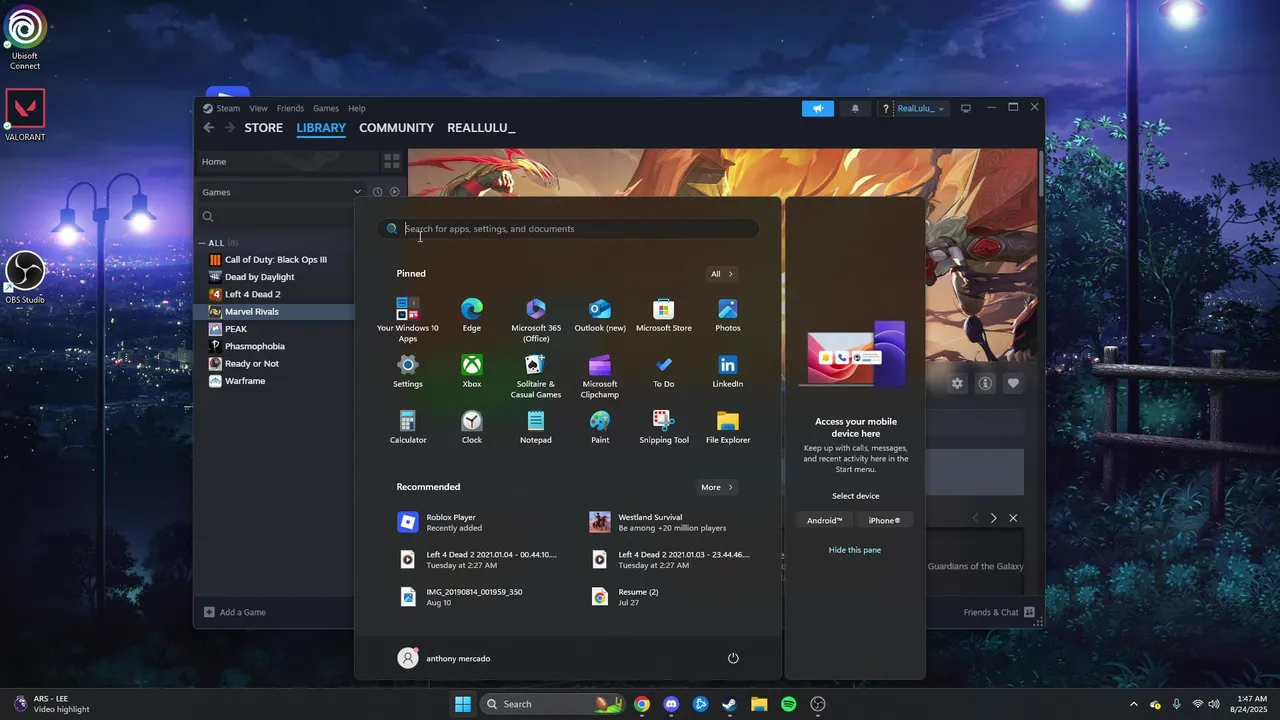Open Chrome from the taskbar
This screenshot has height=720, width=1280.
click(x=642, y=704)
